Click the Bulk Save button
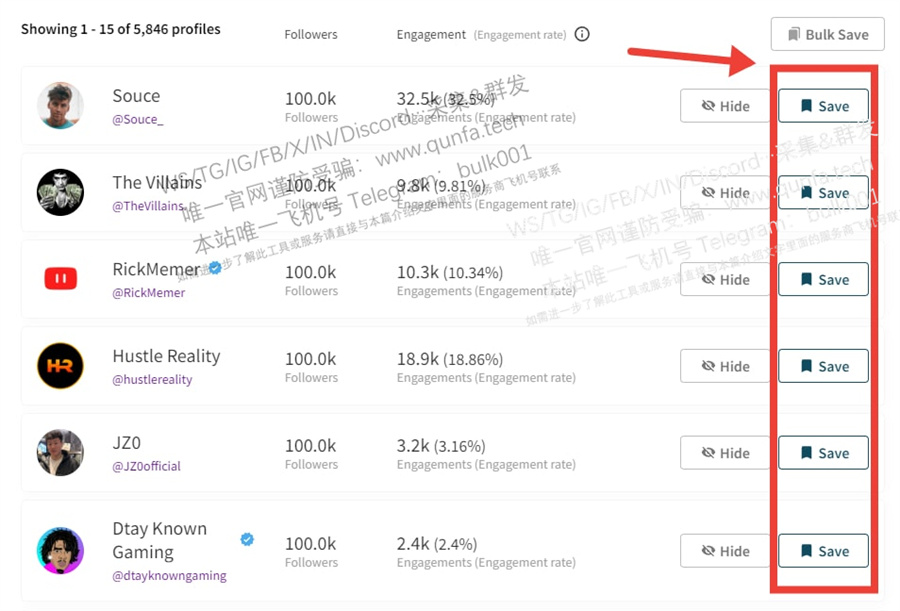This screenshot has width=900, height=611. coord(827,34)
